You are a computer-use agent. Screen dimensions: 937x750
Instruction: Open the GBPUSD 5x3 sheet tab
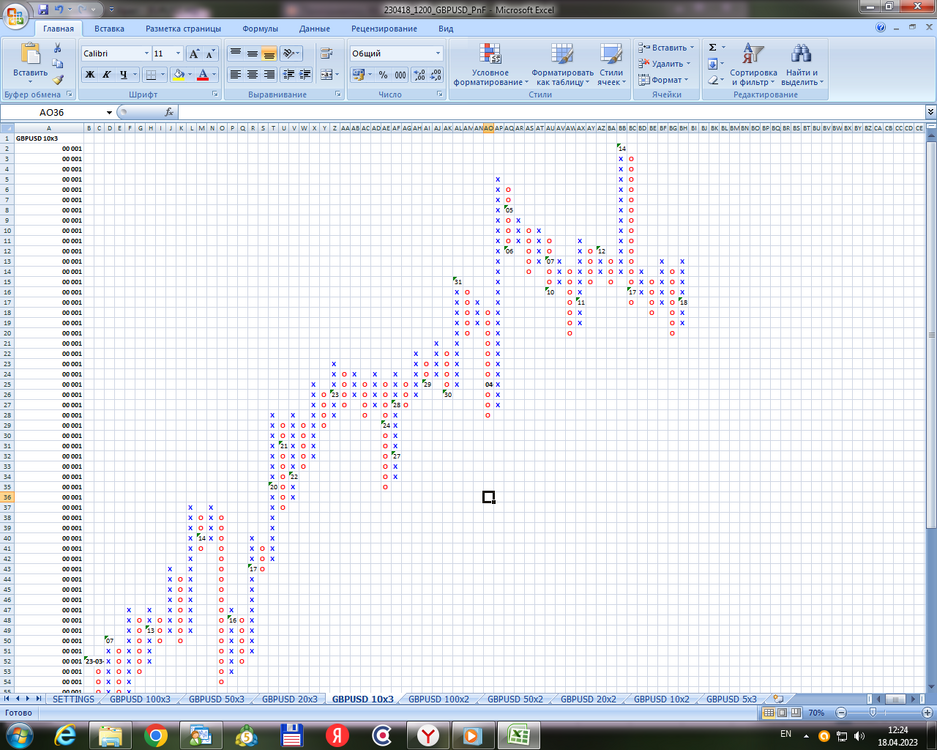point(731,699)
